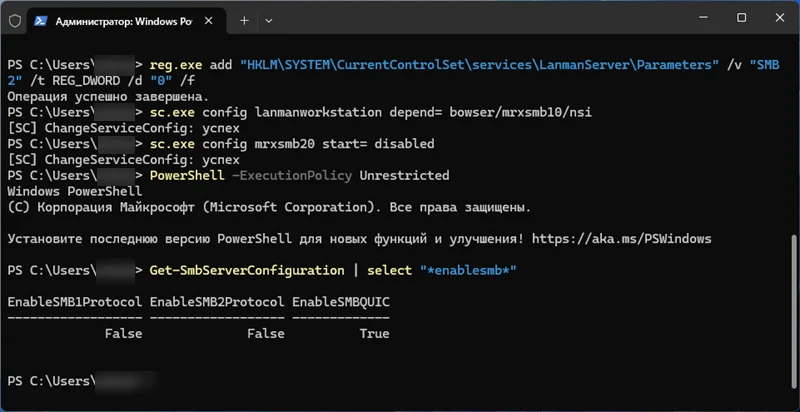Expand the new tab profile dropdown
800x412 pixels.
269,21
